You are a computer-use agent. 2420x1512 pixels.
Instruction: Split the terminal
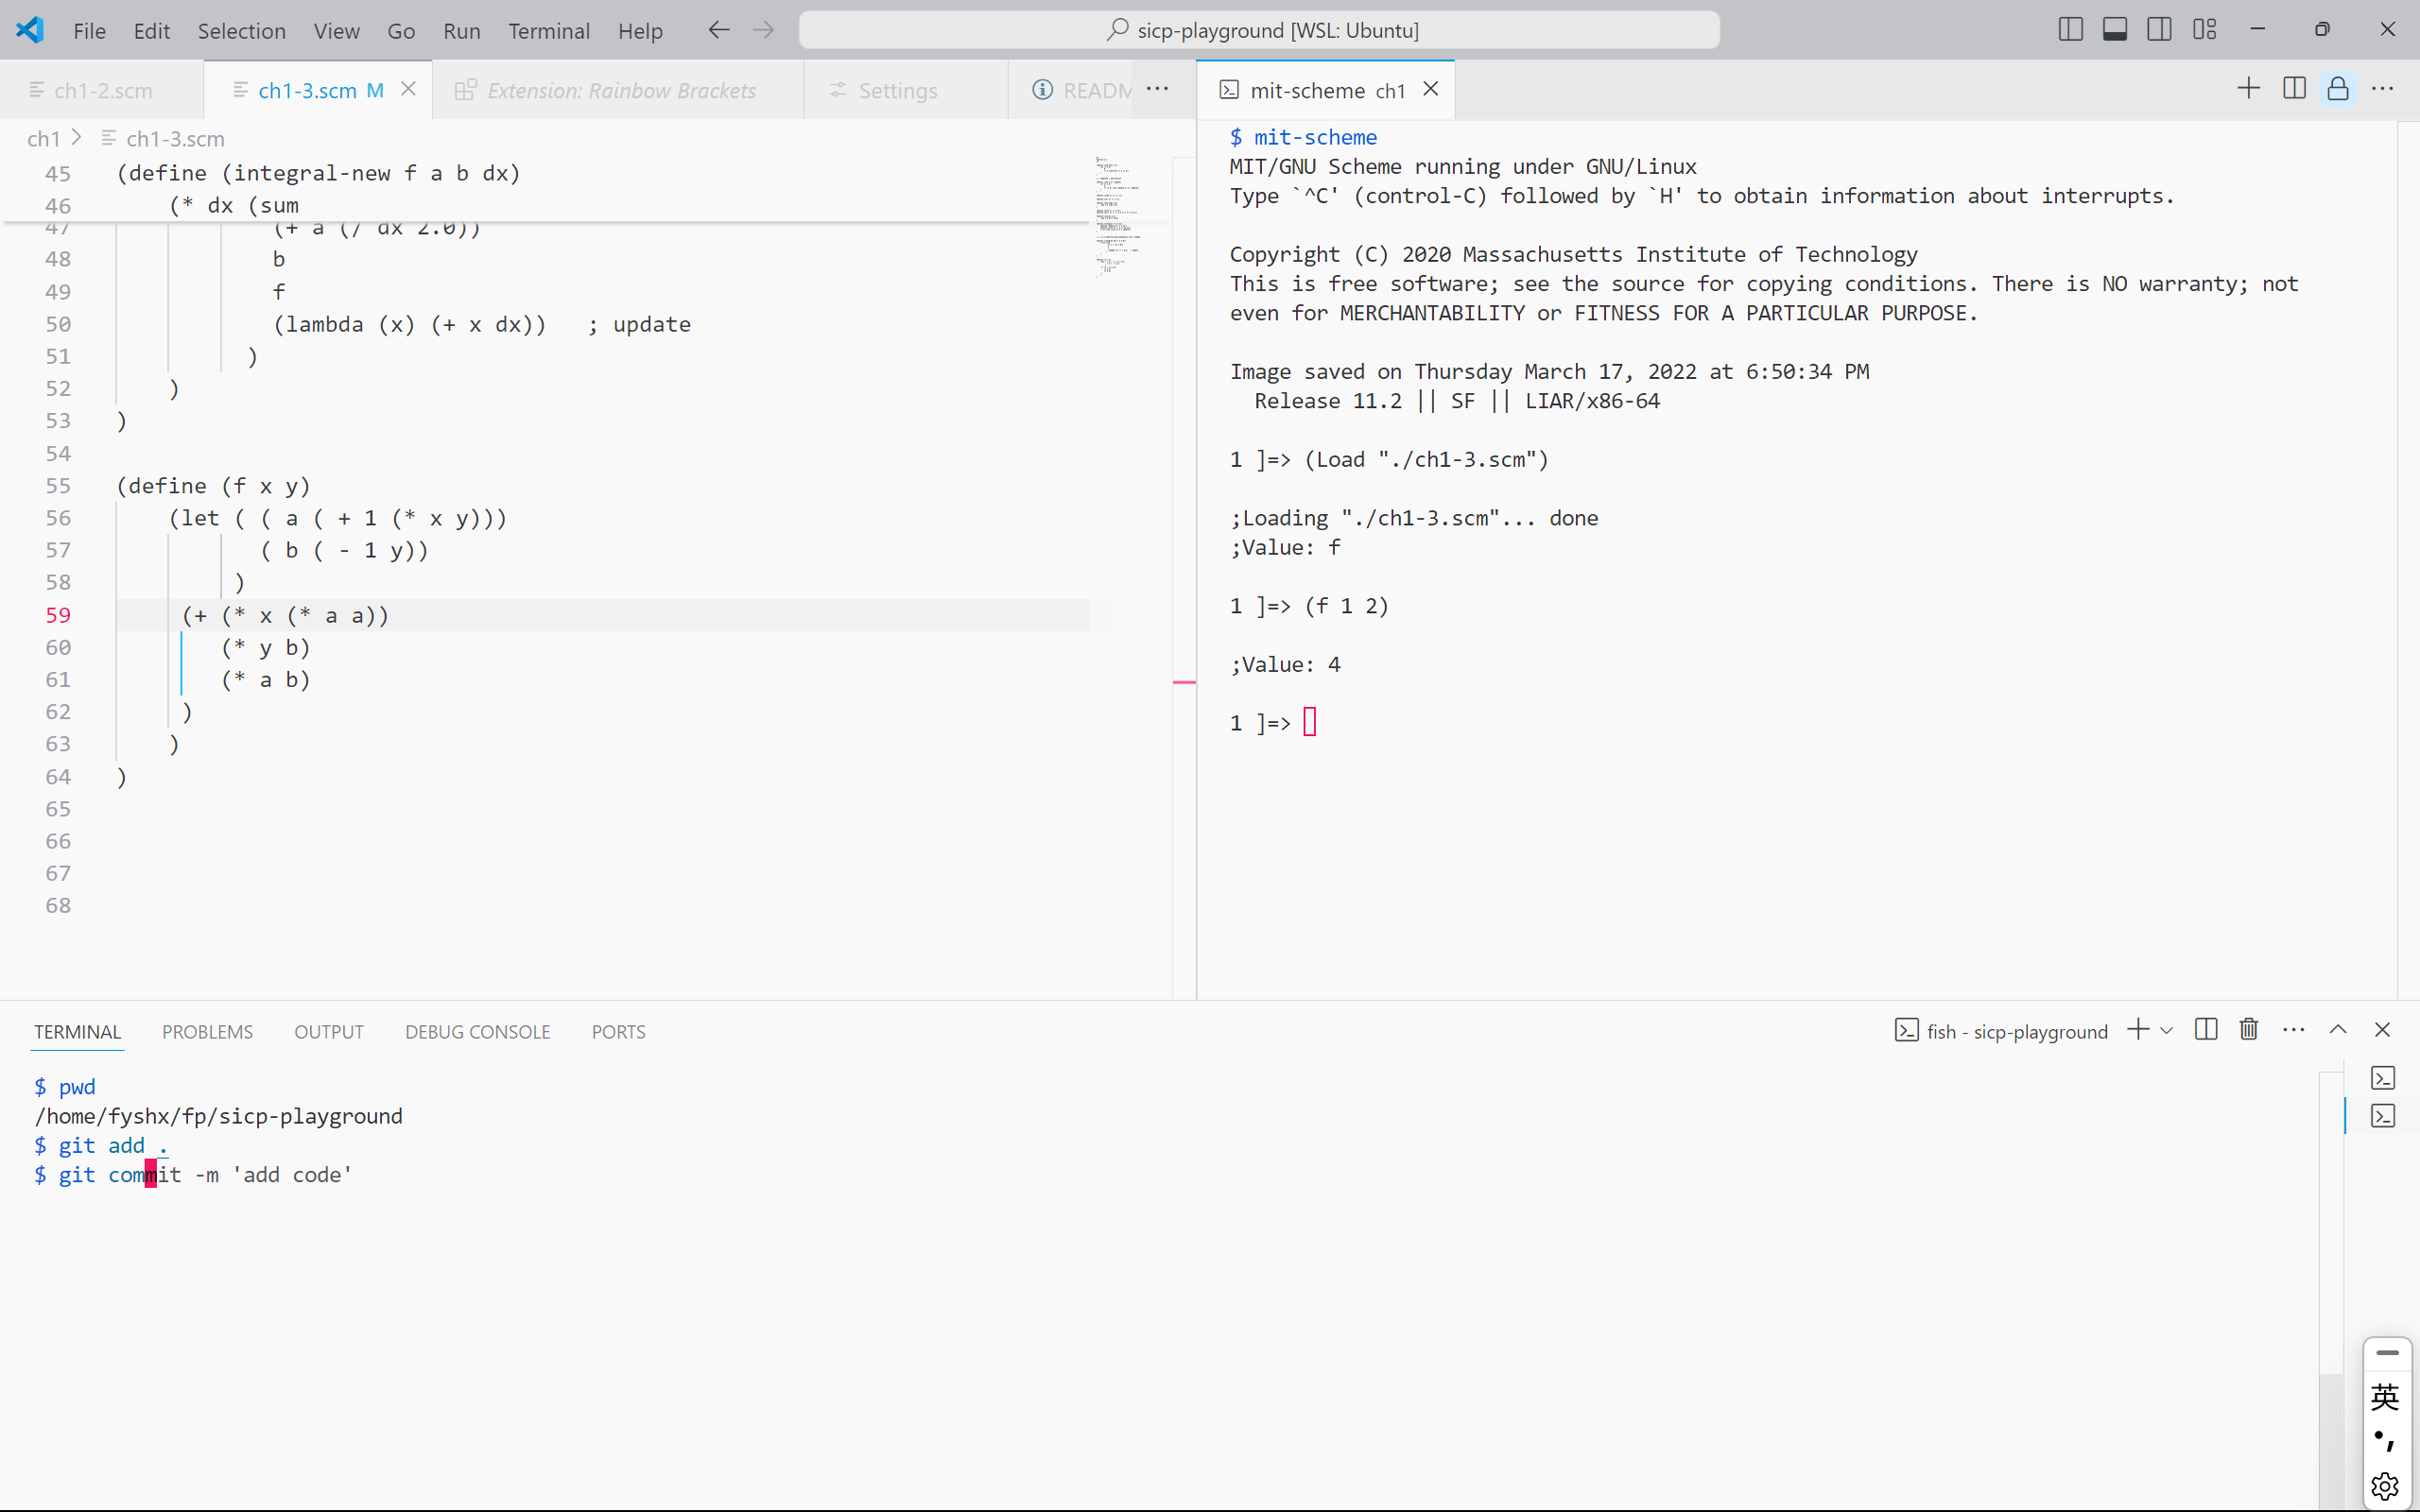point(2206,1030)
